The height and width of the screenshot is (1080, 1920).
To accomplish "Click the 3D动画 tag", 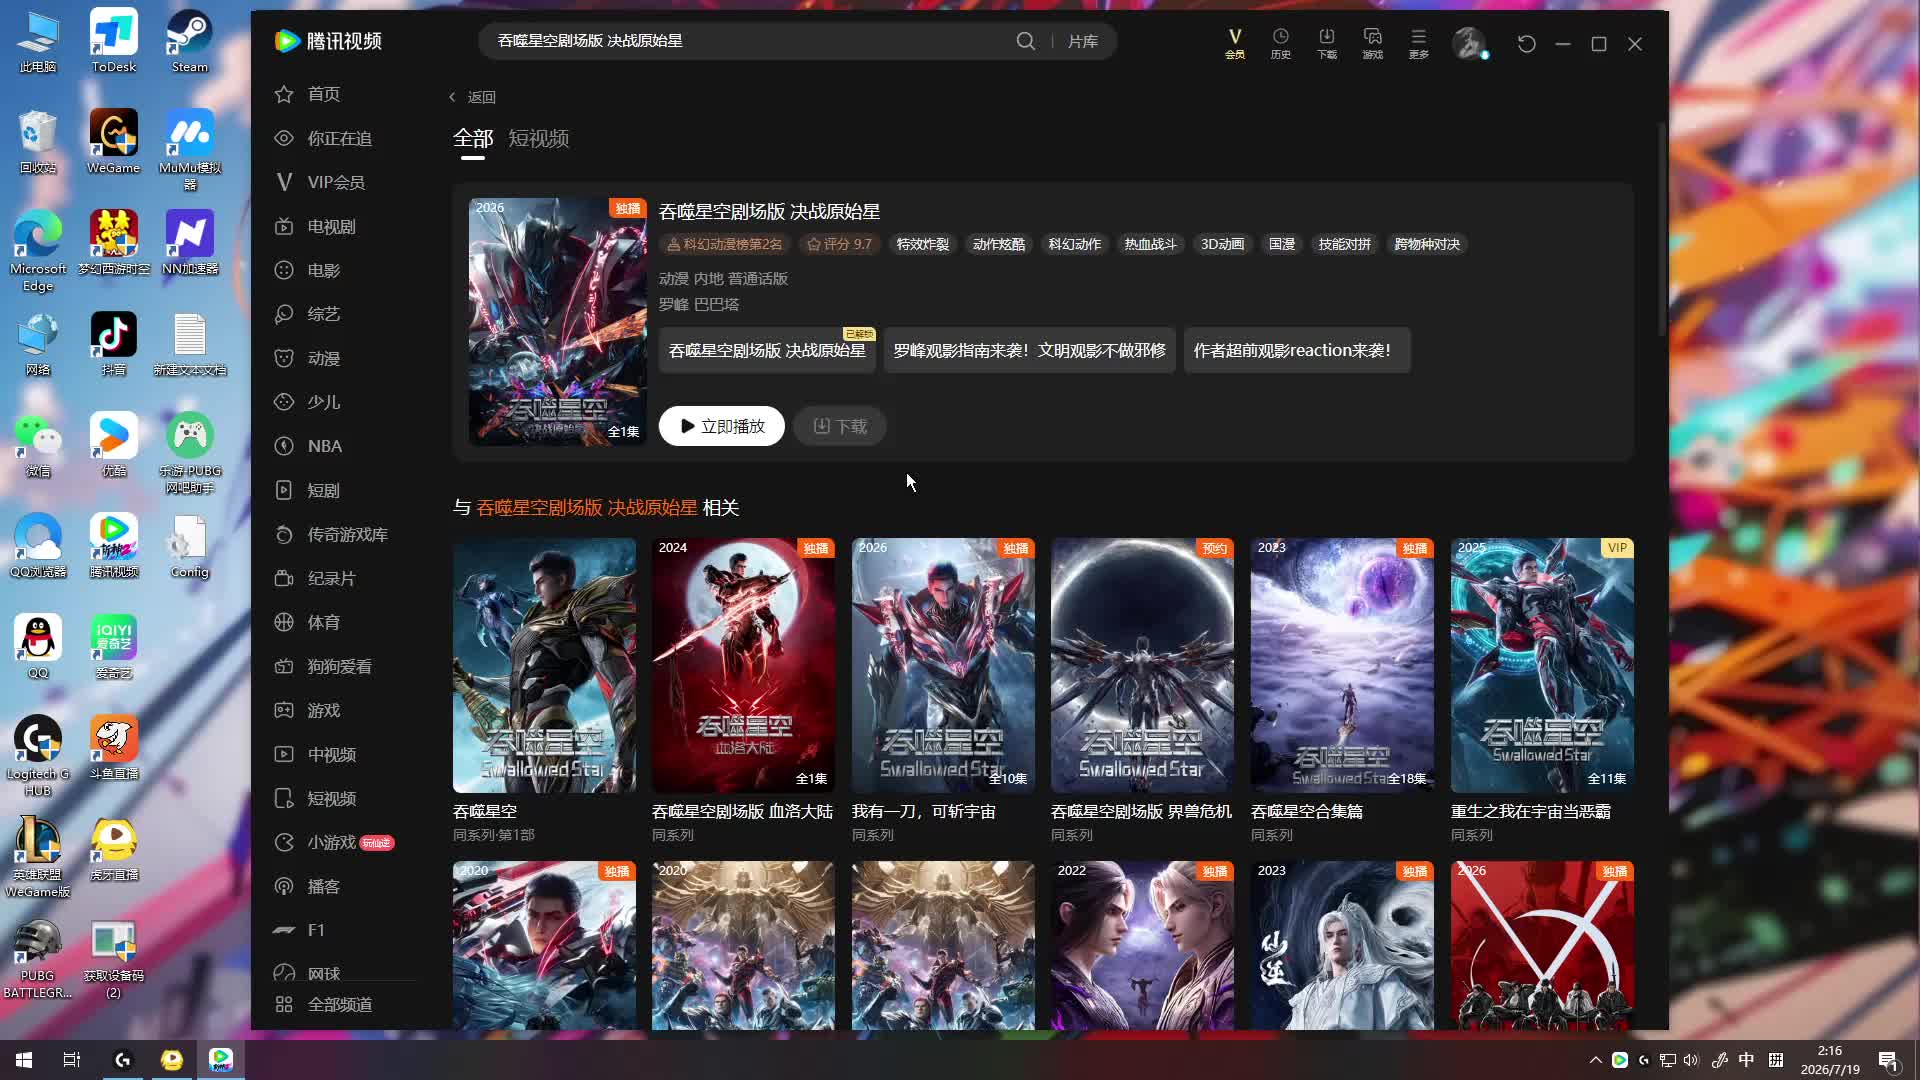I will (1222, 244).
